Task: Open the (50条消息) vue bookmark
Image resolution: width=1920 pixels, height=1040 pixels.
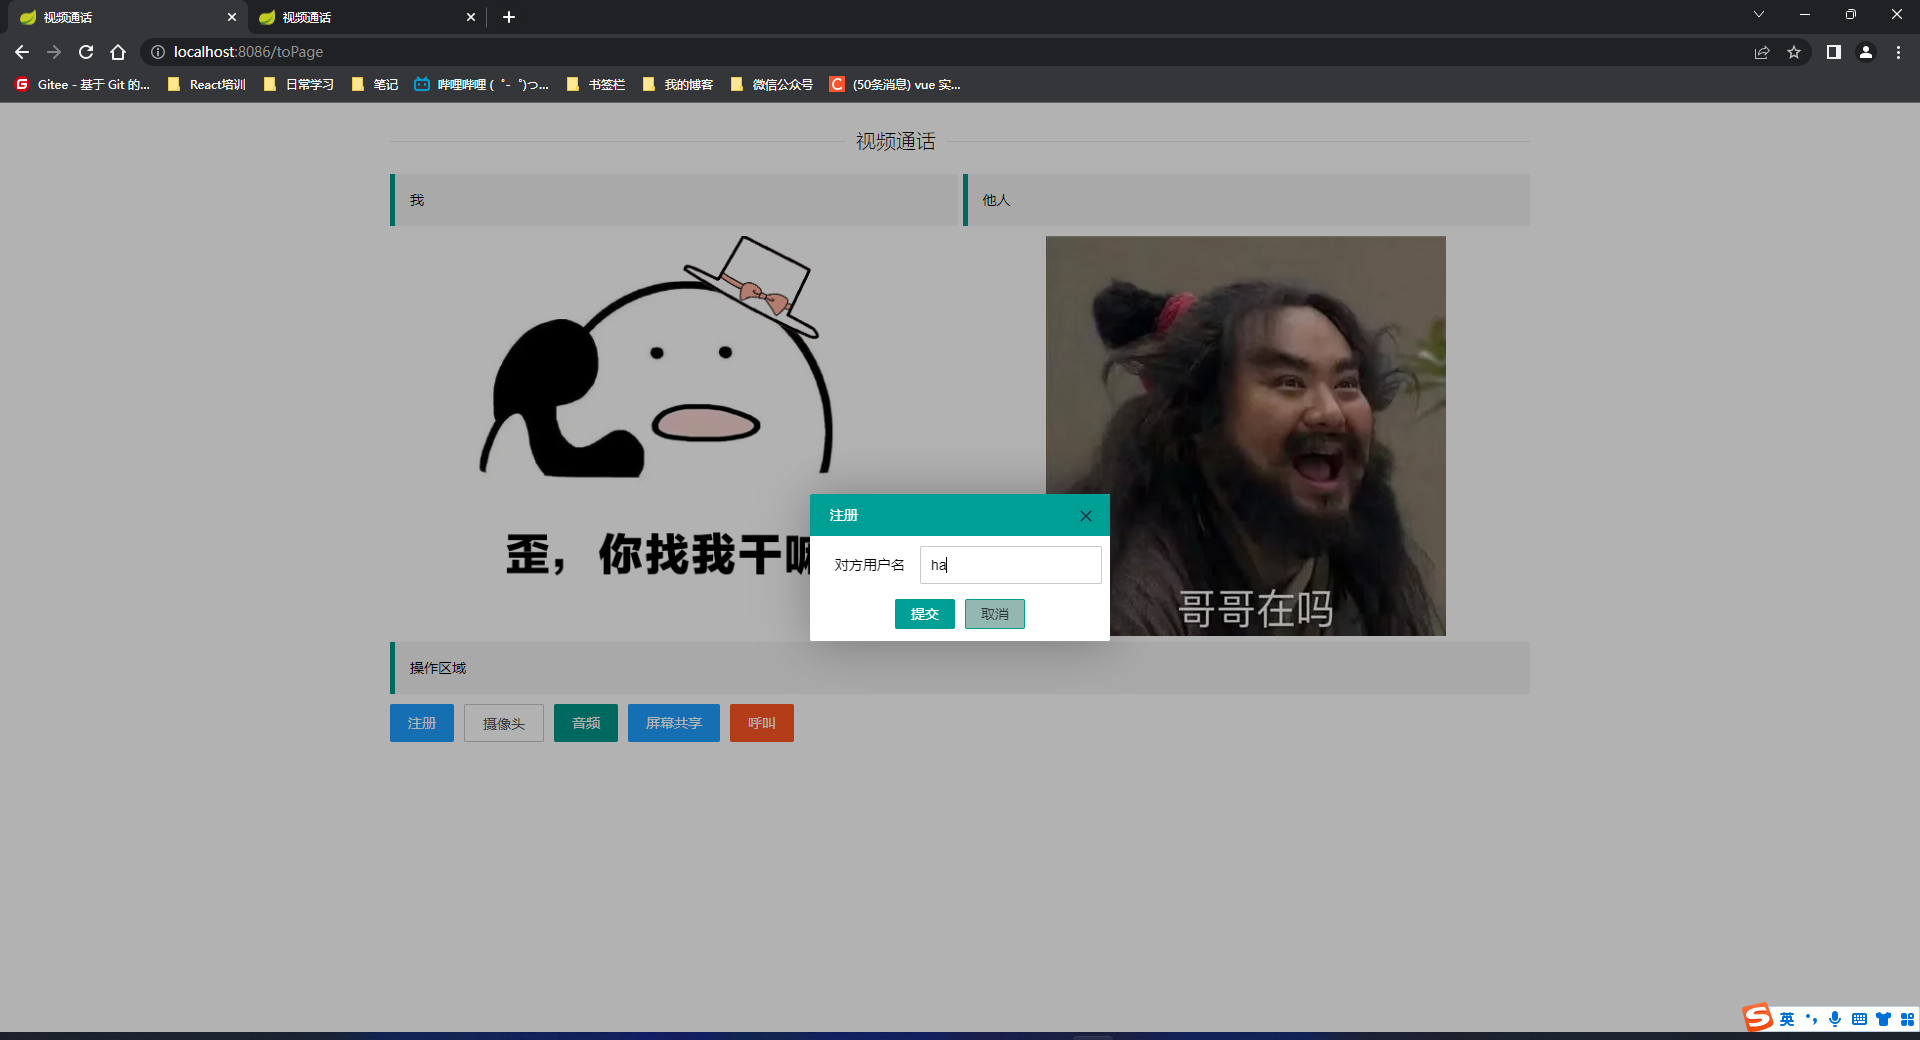Action: click(x=896, y=85)
